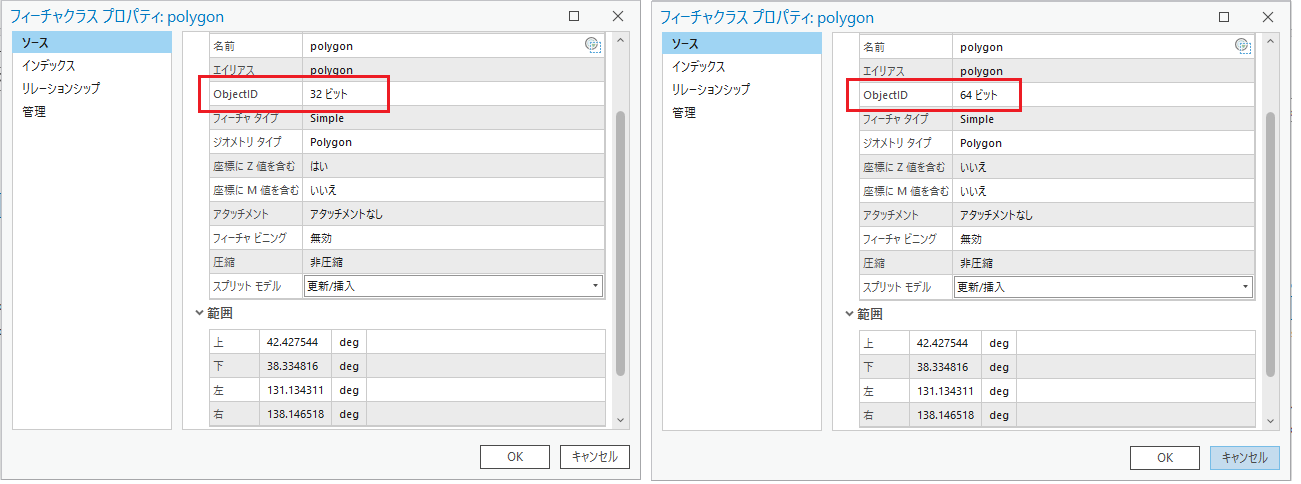Click アタッチメントなし value in left dialog
1301x484 pixels.
(346, 214)
